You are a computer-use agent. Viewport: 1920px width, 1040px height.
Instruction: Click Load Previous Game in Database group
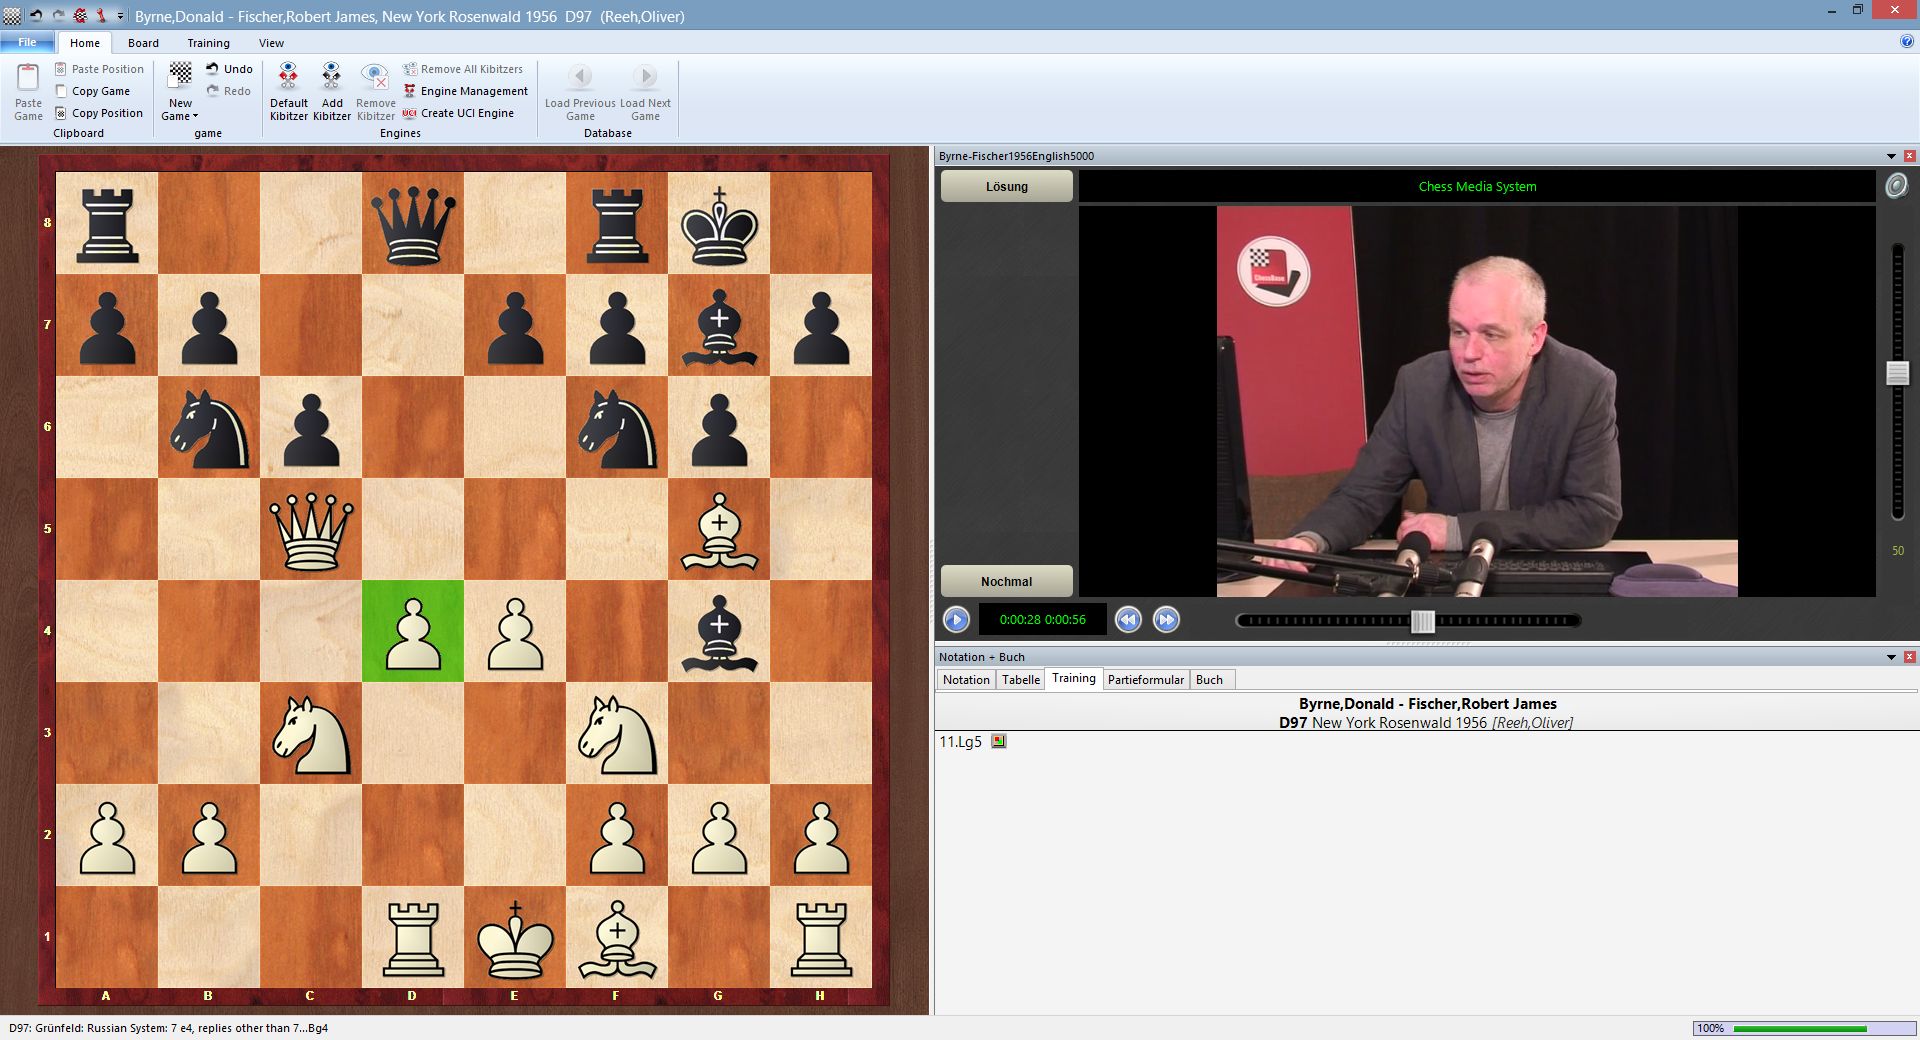click(x=580, y=91)
